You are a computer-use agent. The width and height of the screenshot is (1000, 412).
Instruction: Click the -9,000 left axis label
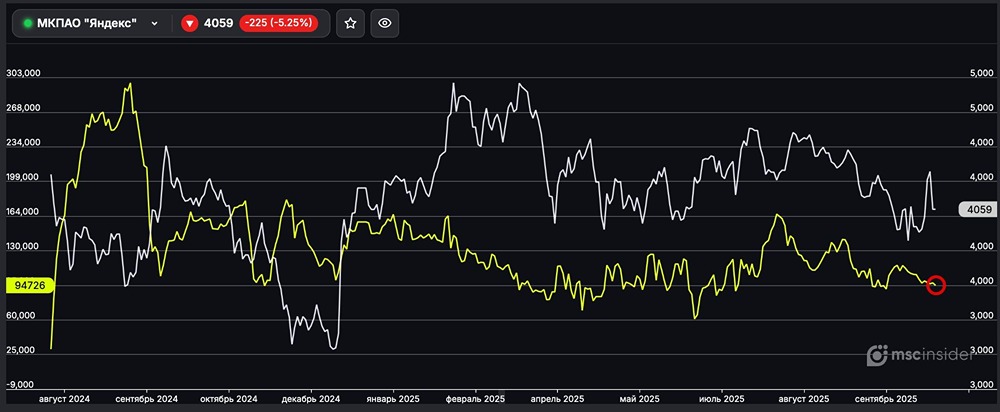23,385
